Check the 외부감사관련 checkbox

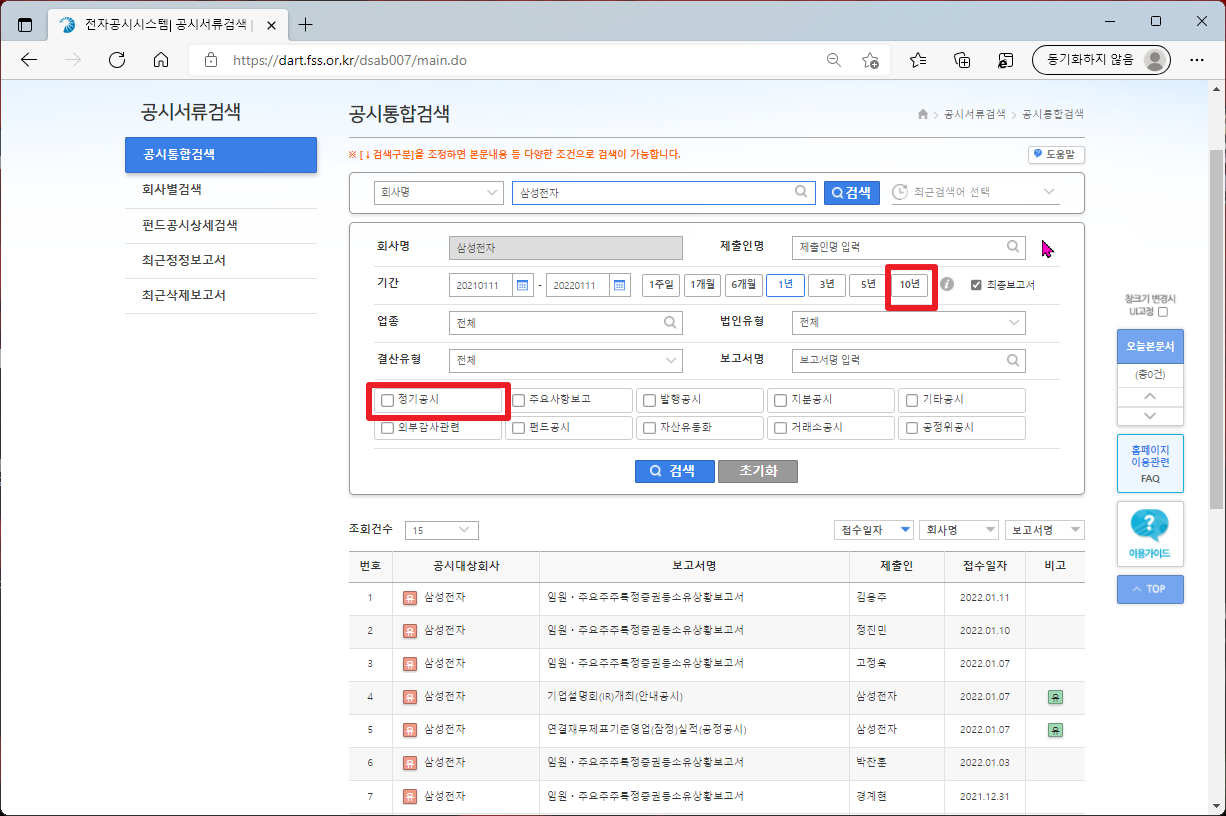(x=387, y=428)
